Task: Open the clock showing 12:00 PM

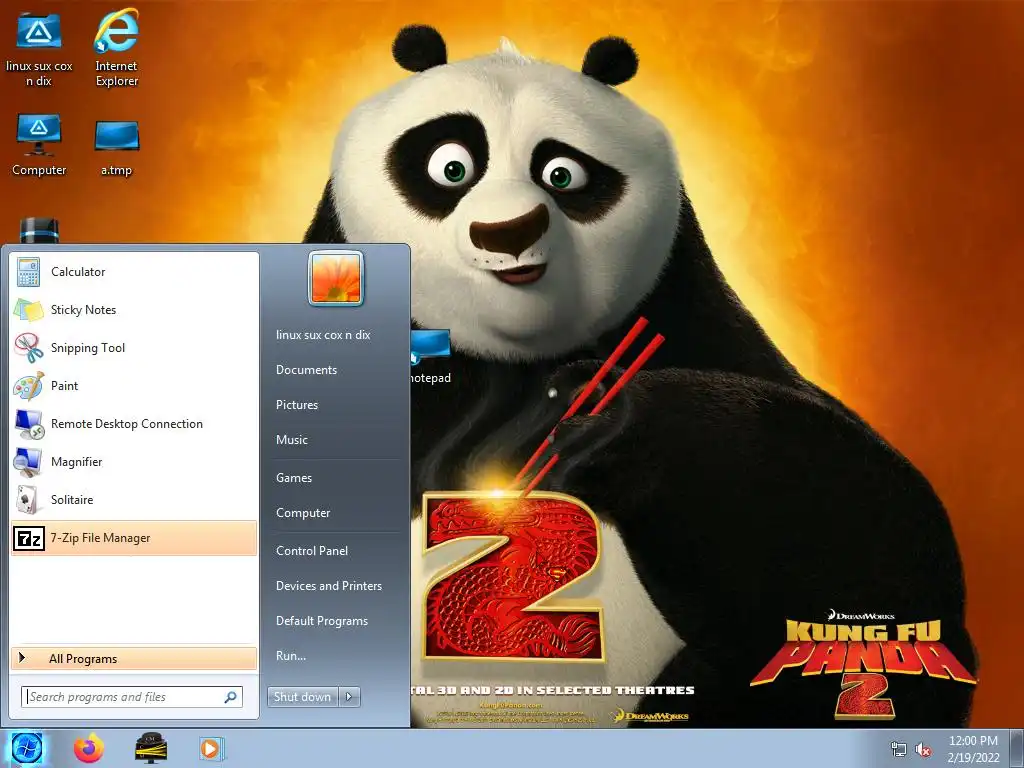Action: 973,749
